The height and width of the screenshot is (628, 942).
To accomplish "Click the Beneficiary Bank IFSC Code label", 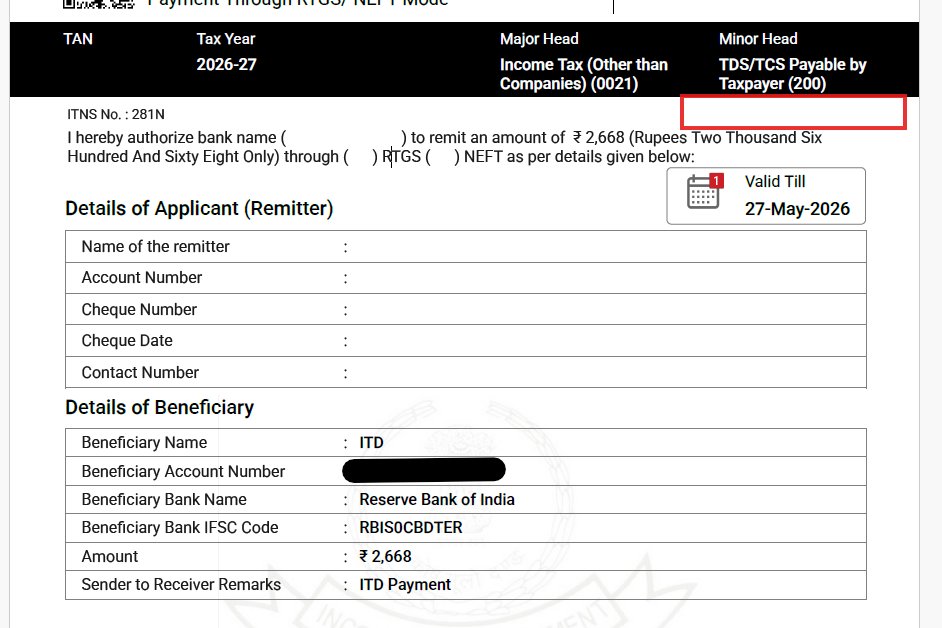I will pyautogui.click(x=180, y=528).
